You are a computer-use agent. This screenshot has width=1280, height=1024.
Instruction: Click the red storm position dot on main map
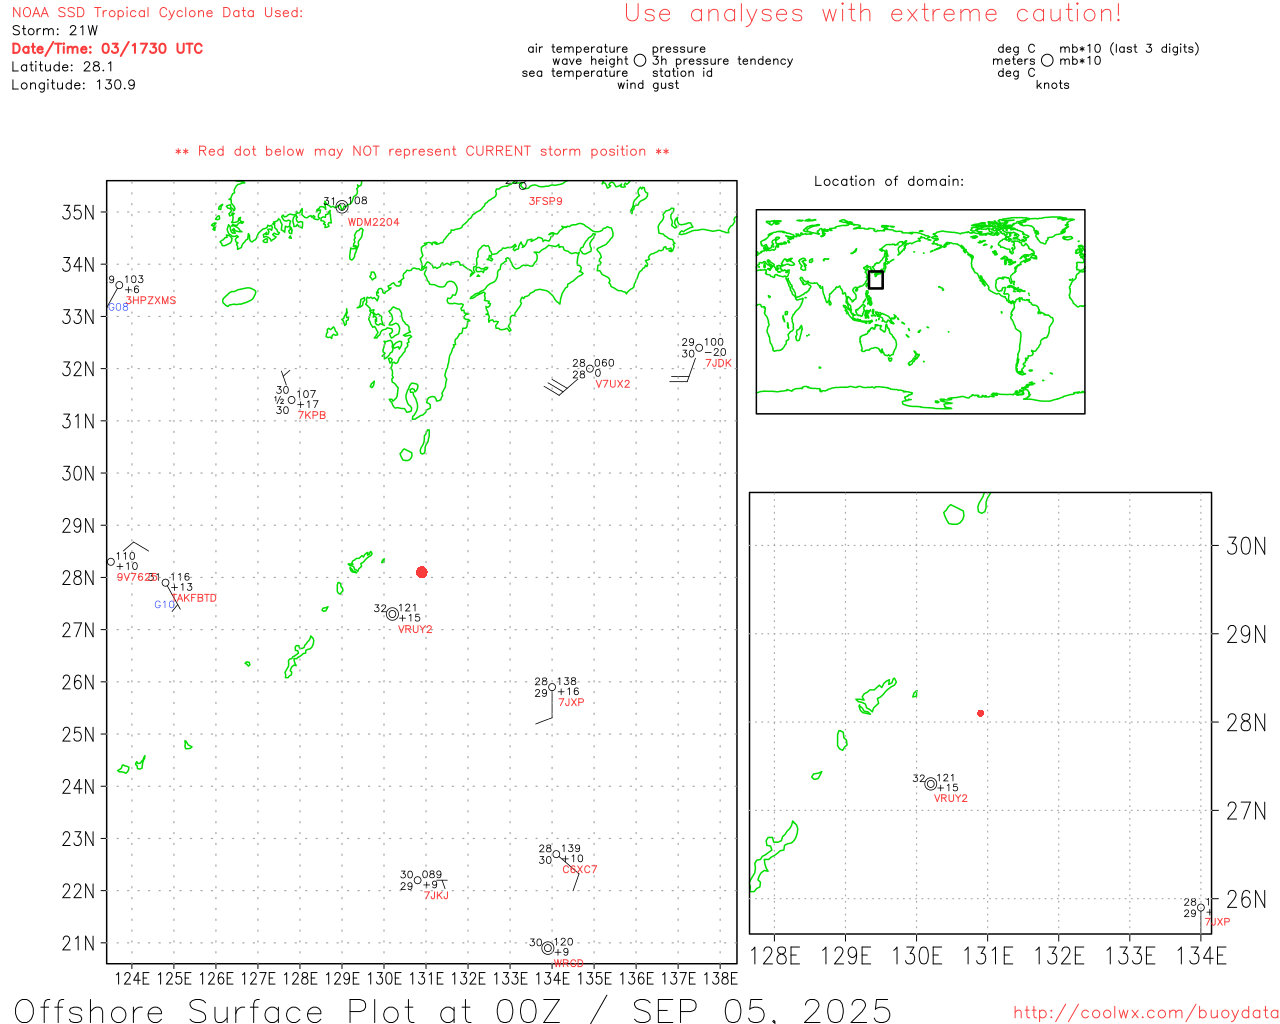click(422, 572)
